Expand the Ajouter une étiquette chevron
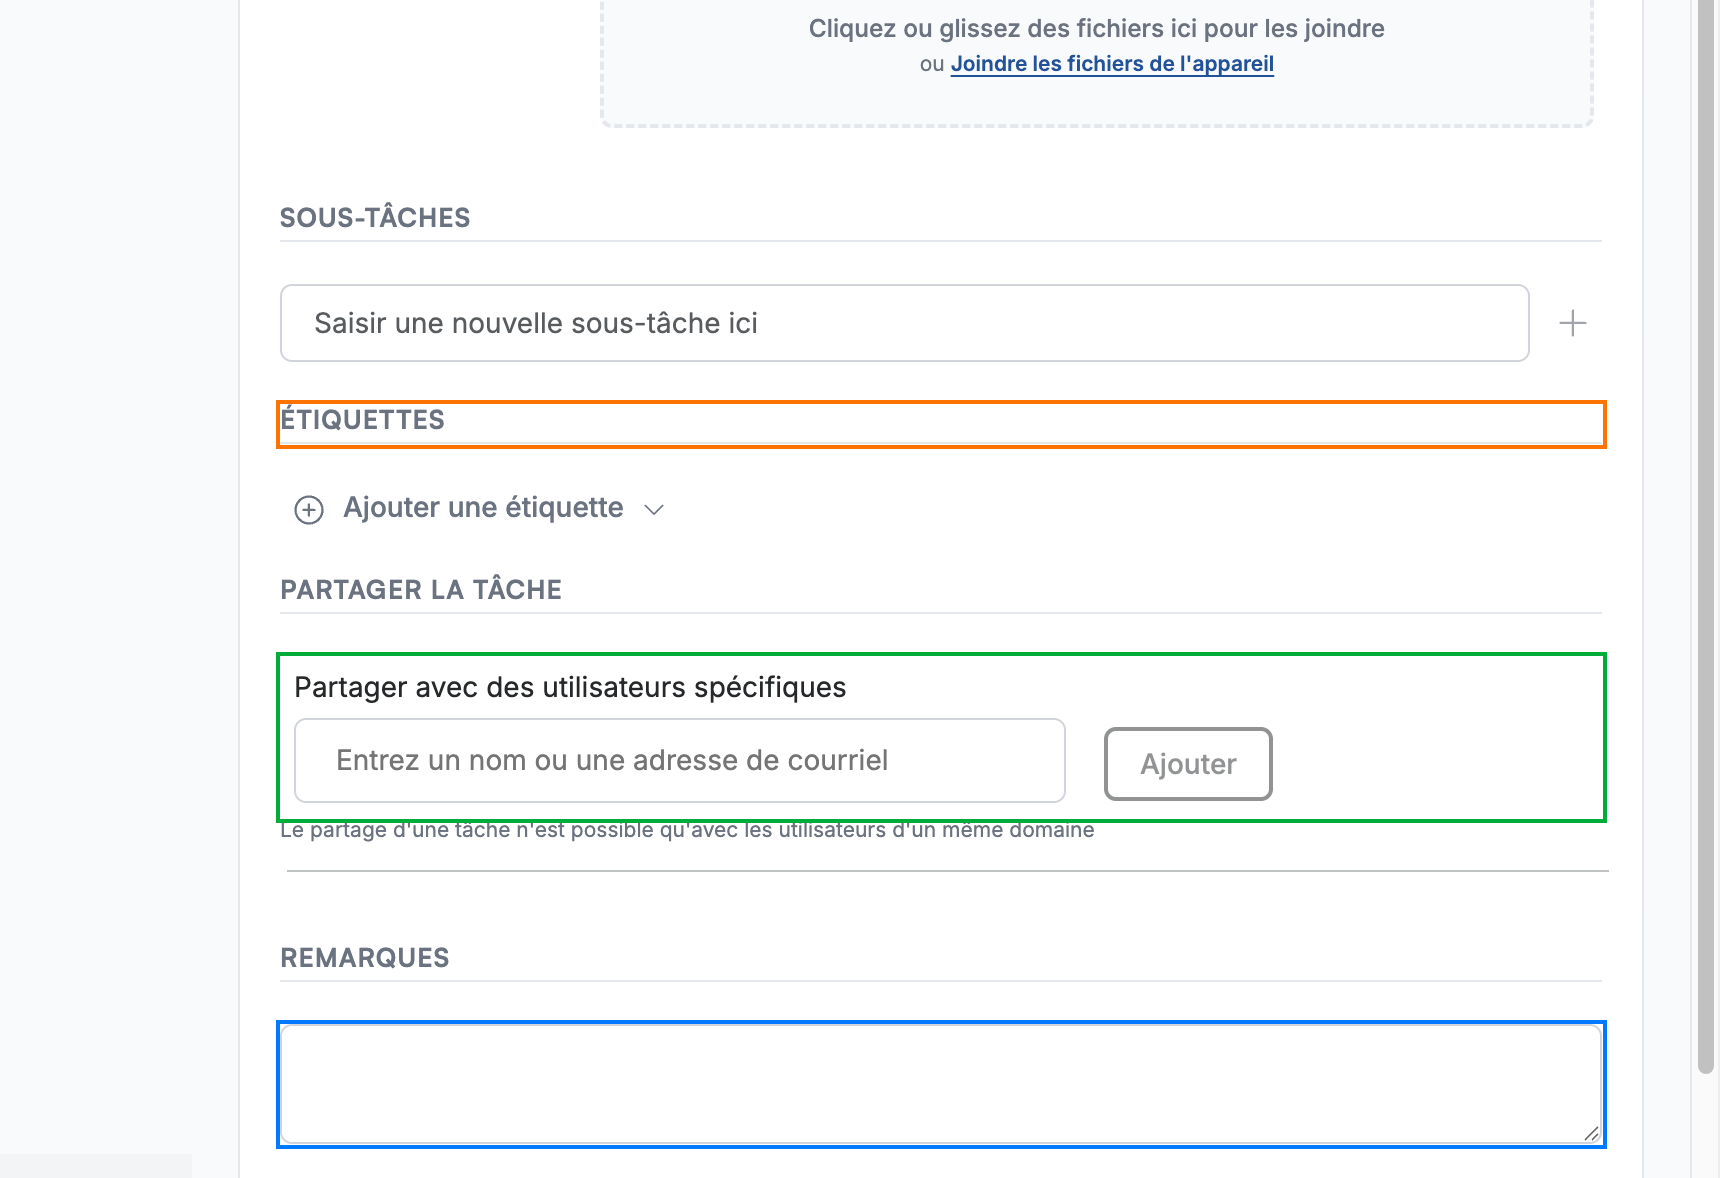The height and width of the screenshot is (1178, 1720). tap(654, 510)
